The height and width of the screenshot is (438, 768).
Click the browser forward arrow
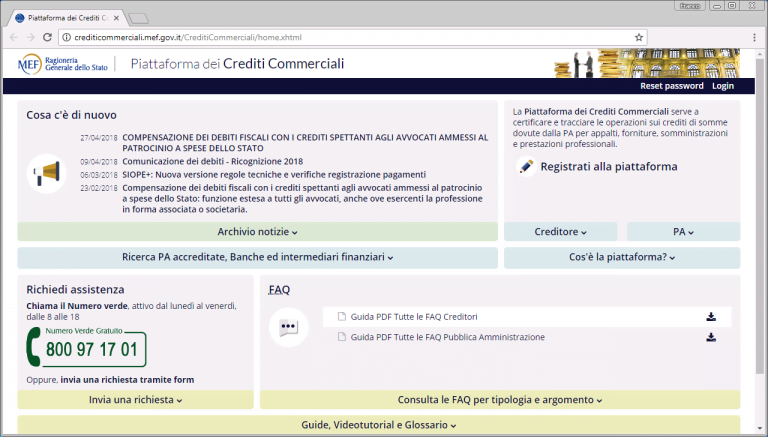coord(30,37)
